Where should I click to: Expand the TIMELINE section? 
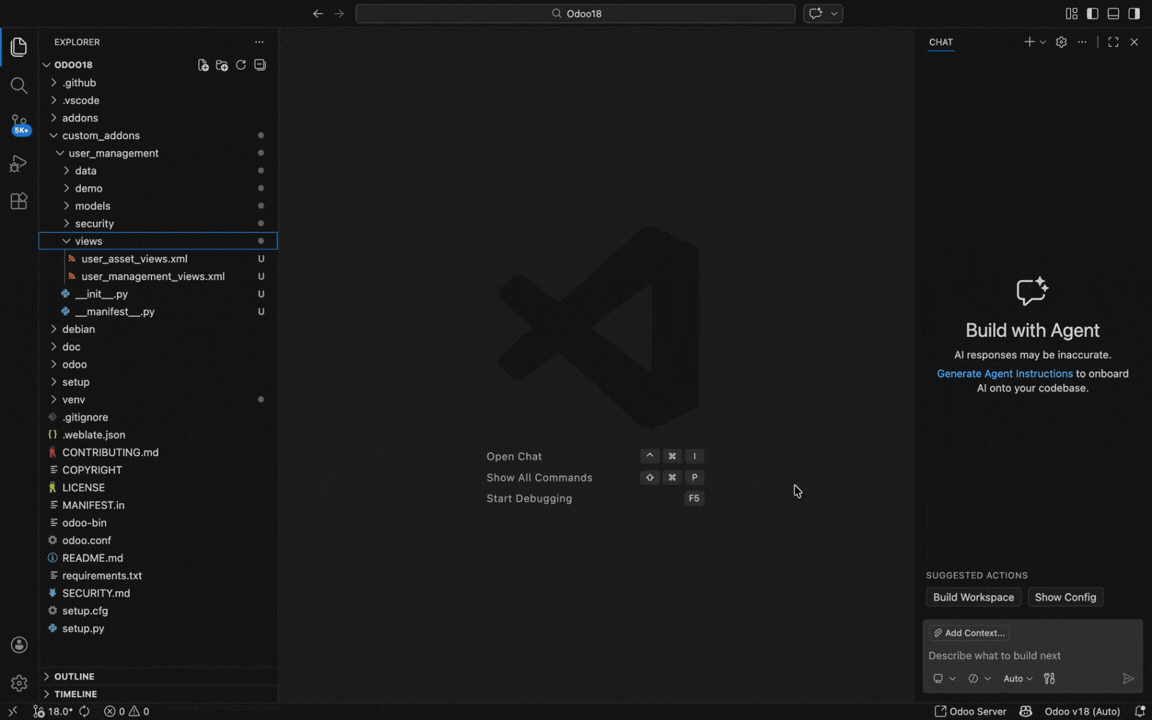tap(158, 694)
